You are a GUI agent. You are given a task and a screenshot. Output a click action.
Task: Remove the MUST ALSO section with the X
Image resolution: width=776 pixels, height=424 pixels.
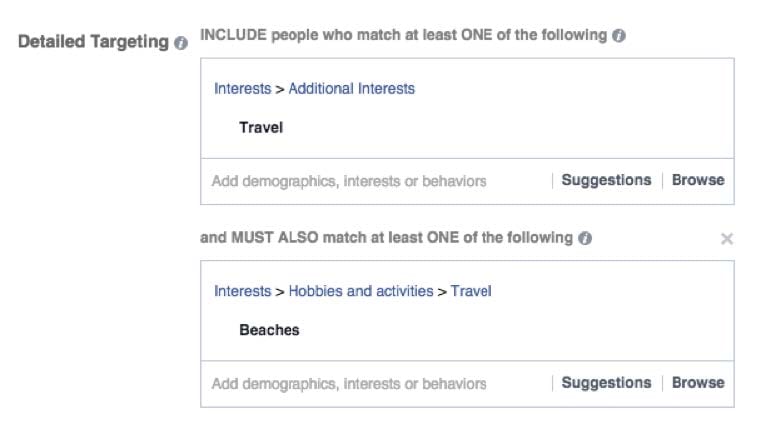[x=727, y=239]
